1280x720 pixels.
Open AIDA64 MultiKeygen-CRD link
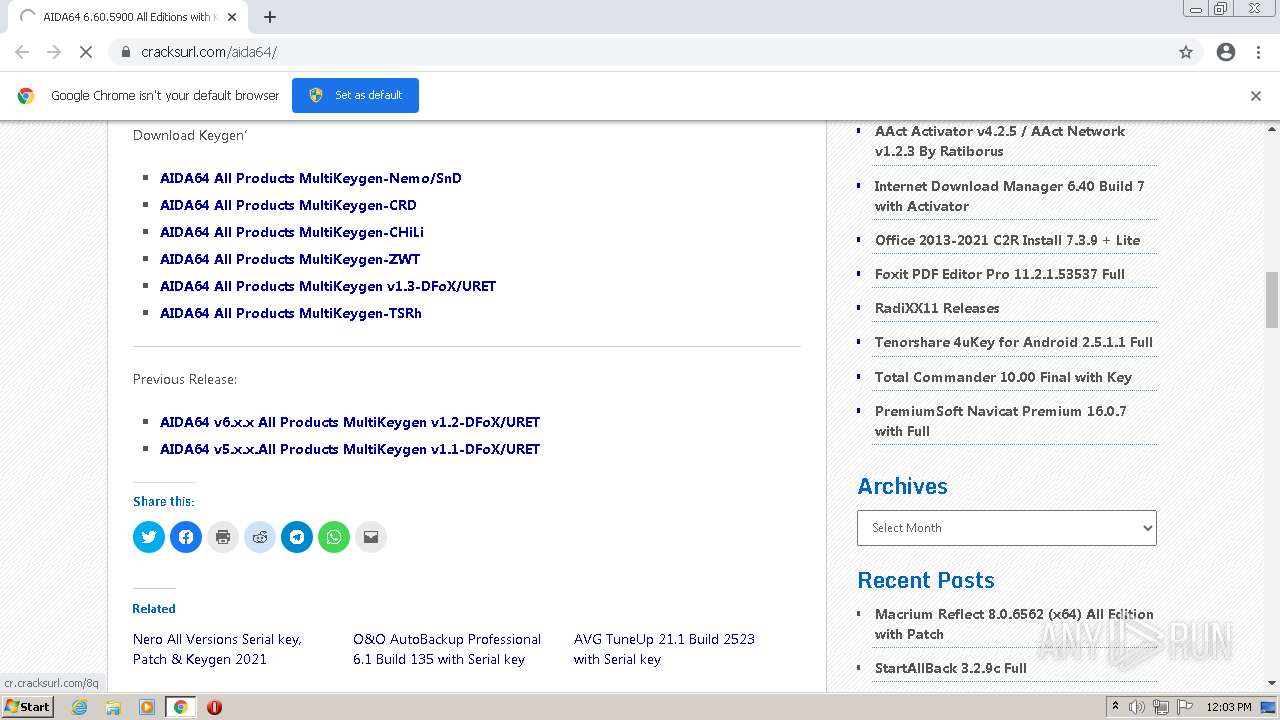[x=288, y=205]
